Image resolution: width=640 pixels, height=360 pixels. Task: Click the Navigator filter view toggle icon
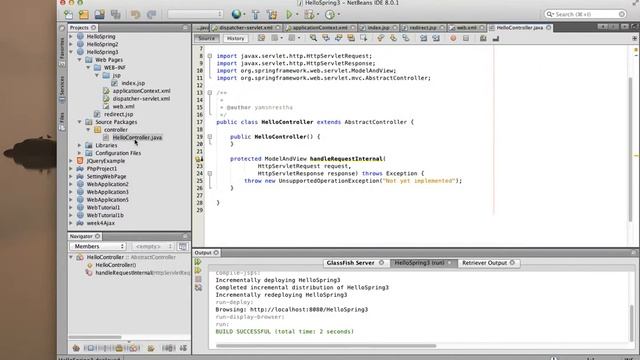[182, 246]
